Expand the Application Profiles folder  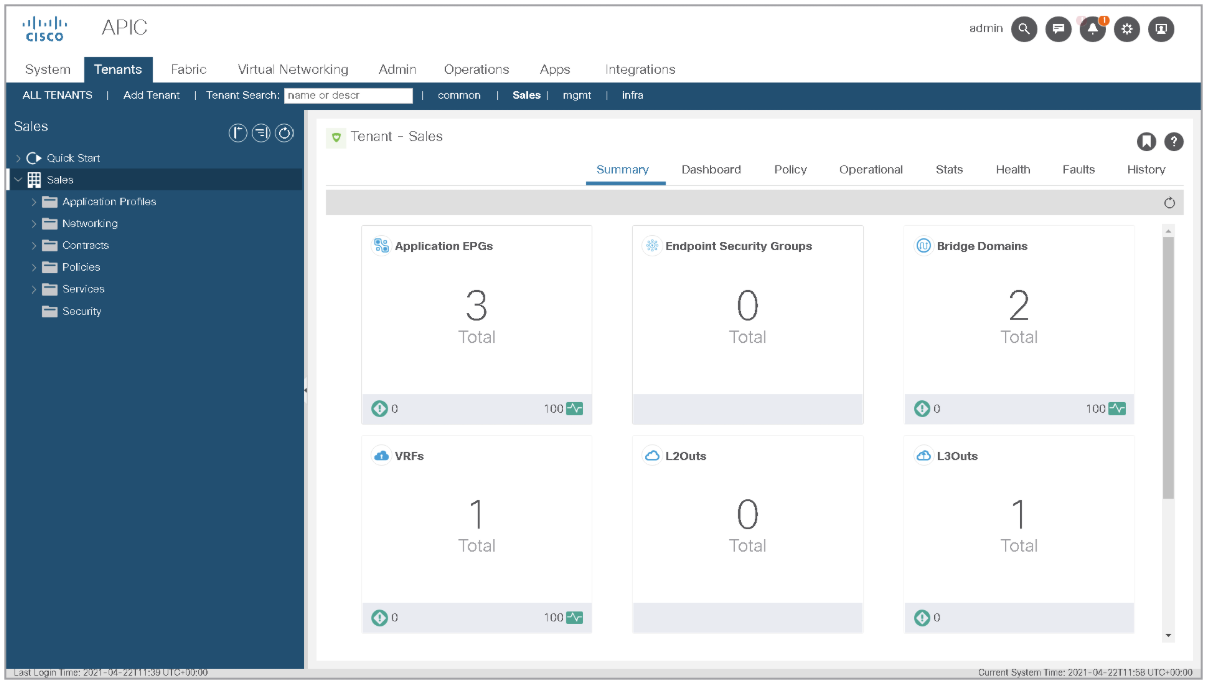[34, 202]
